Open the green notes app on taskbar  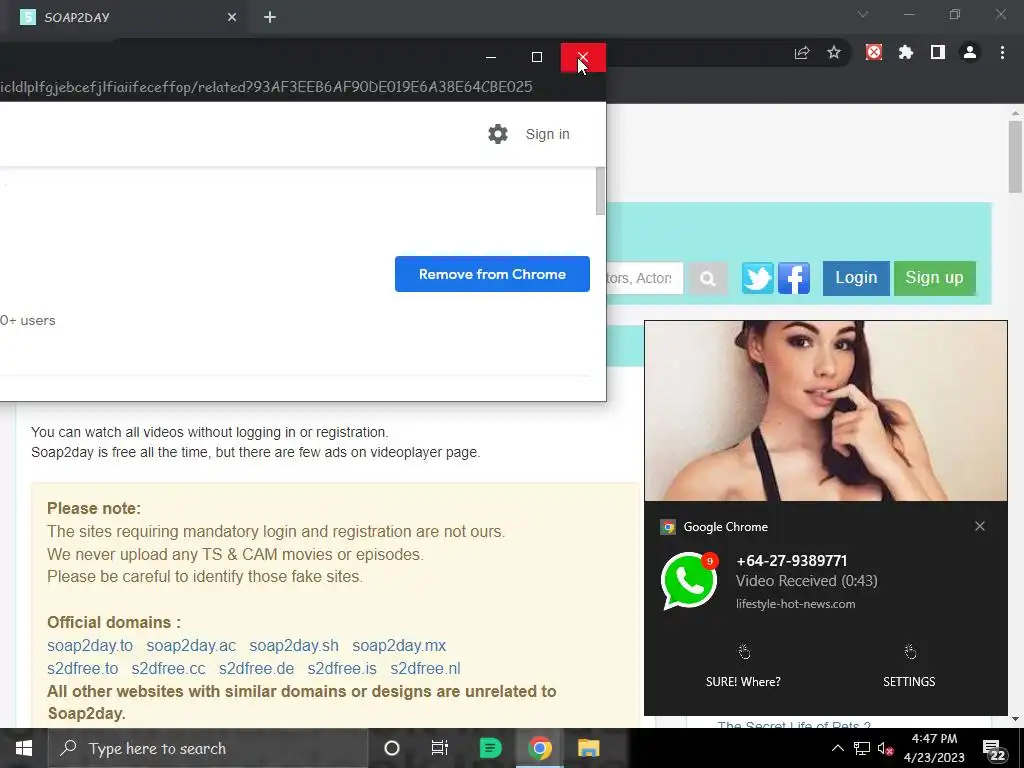tap(490, 748)
